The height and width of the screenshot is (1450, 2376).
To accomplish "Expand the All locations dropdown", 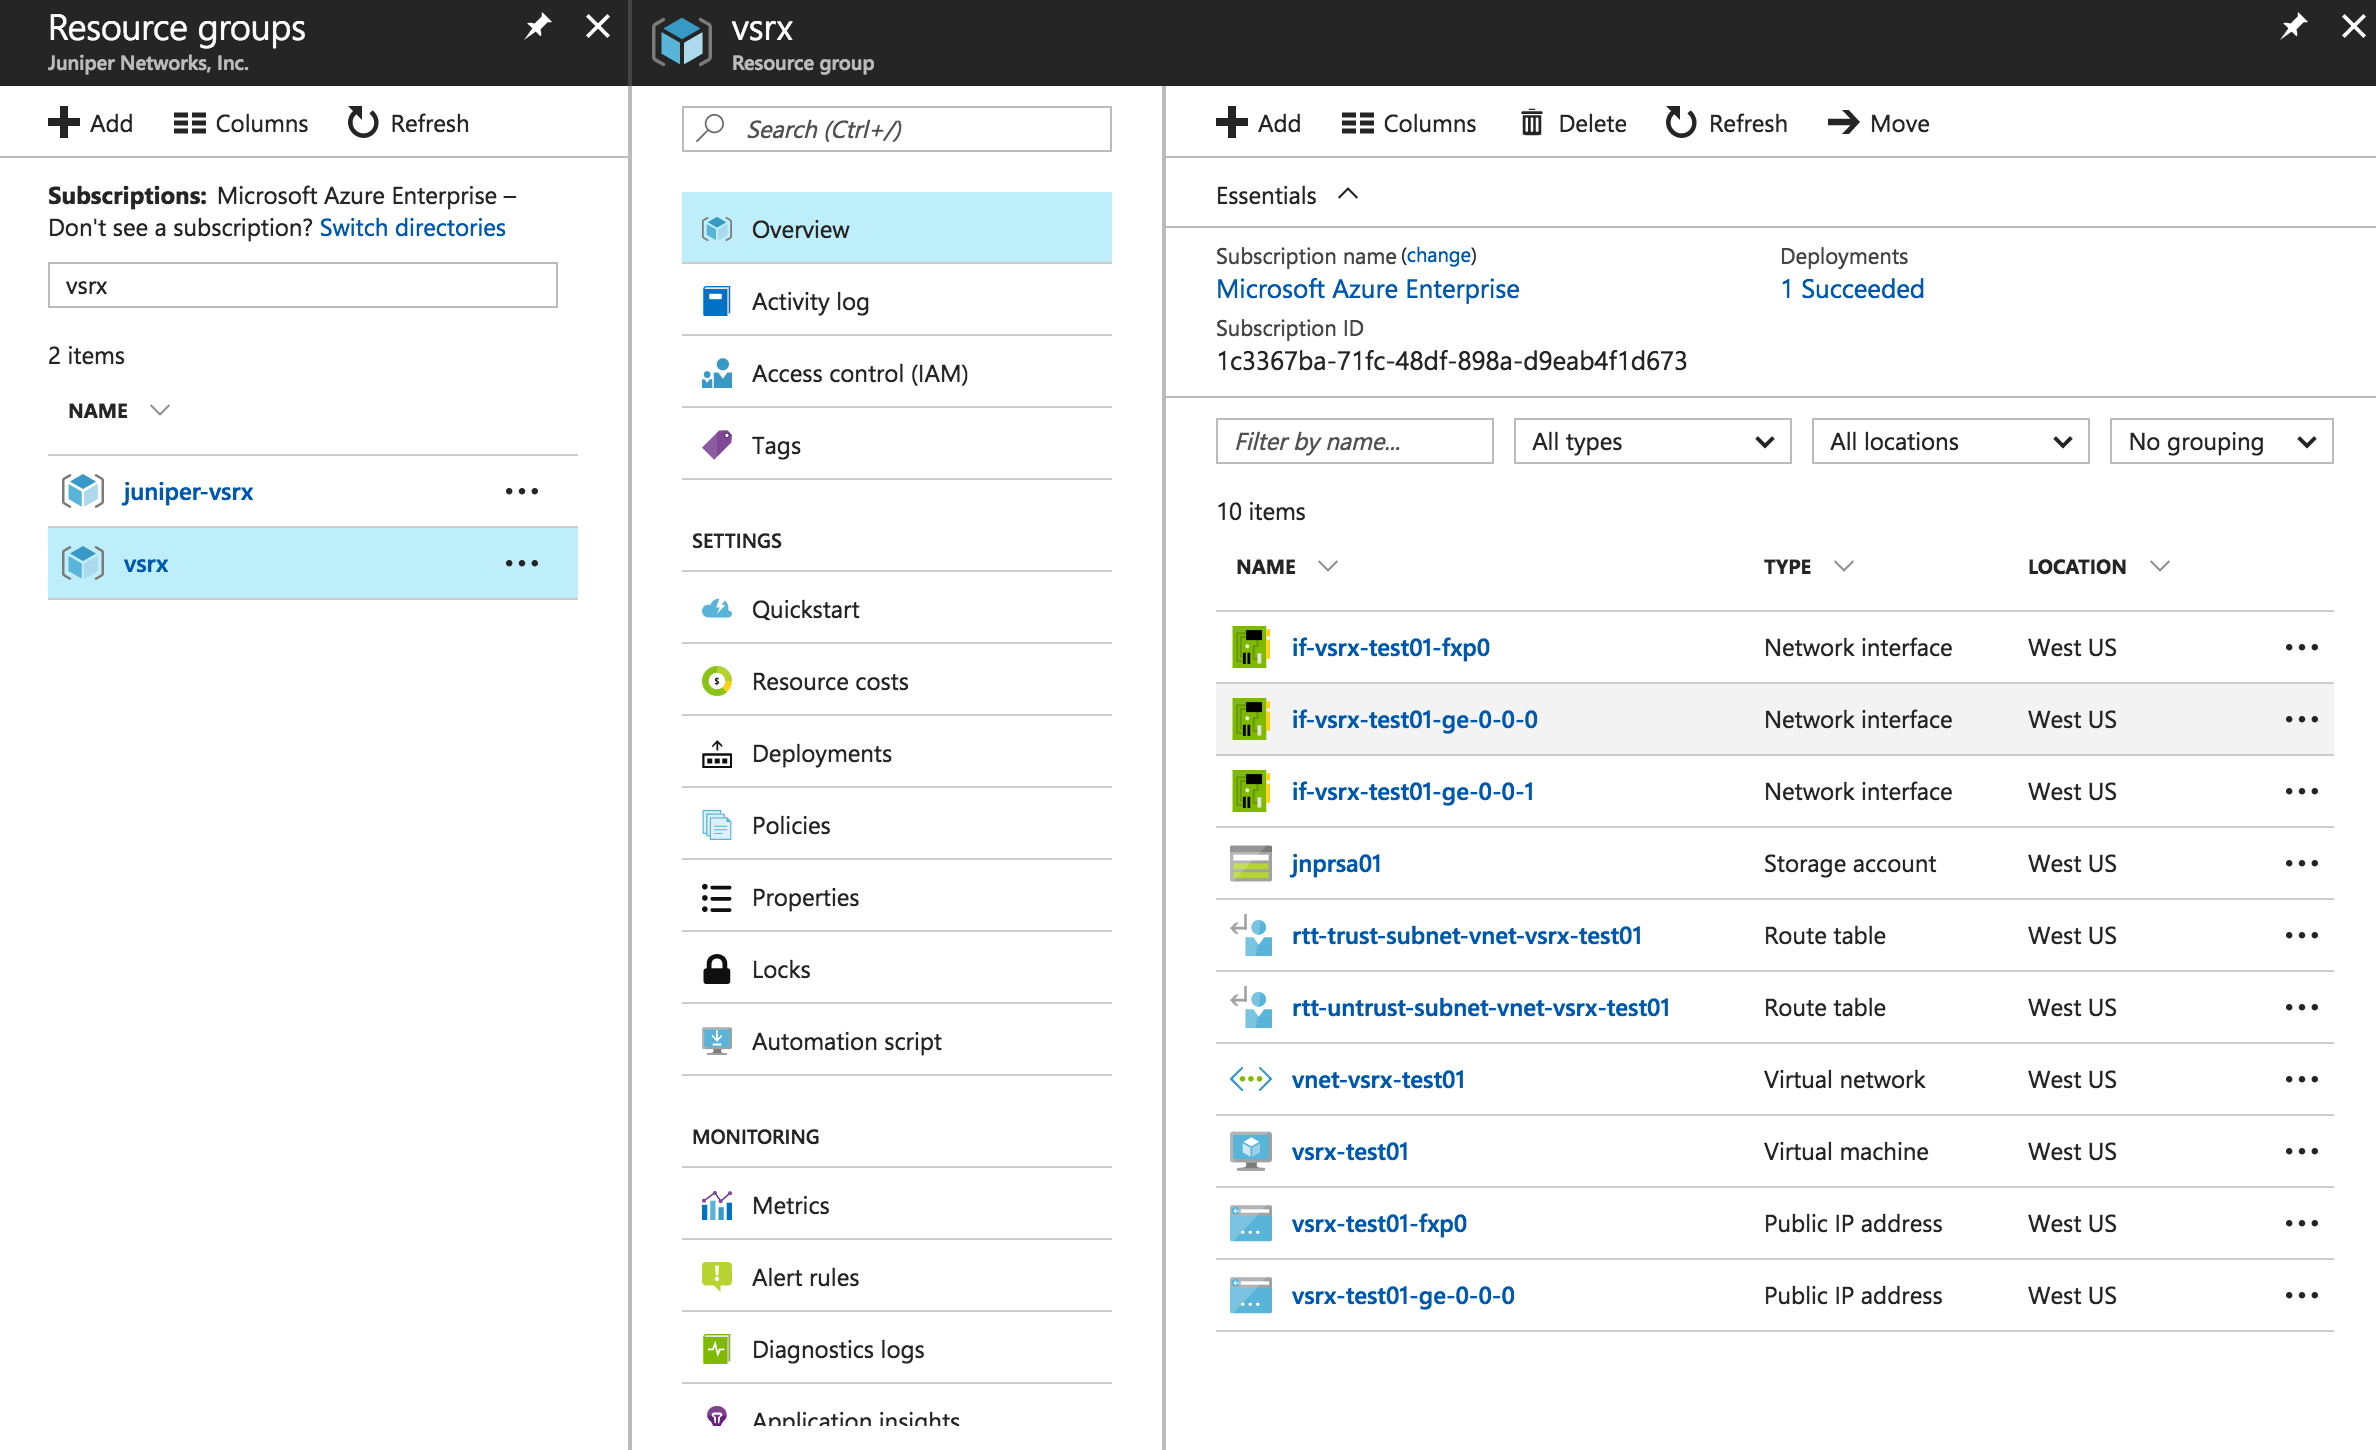I will tap(1950, 441).
